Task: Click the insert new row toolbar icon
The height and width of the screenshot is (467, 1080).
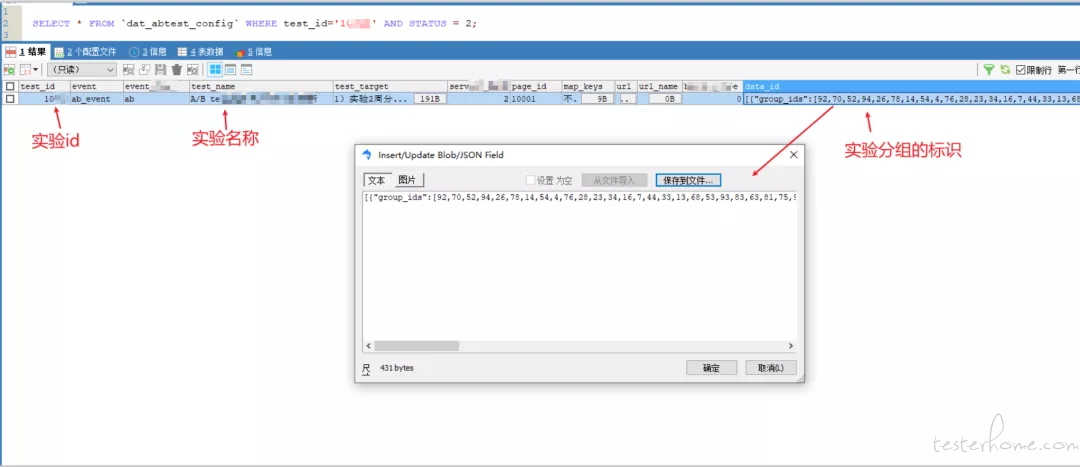Action: [x=128, y=70]
